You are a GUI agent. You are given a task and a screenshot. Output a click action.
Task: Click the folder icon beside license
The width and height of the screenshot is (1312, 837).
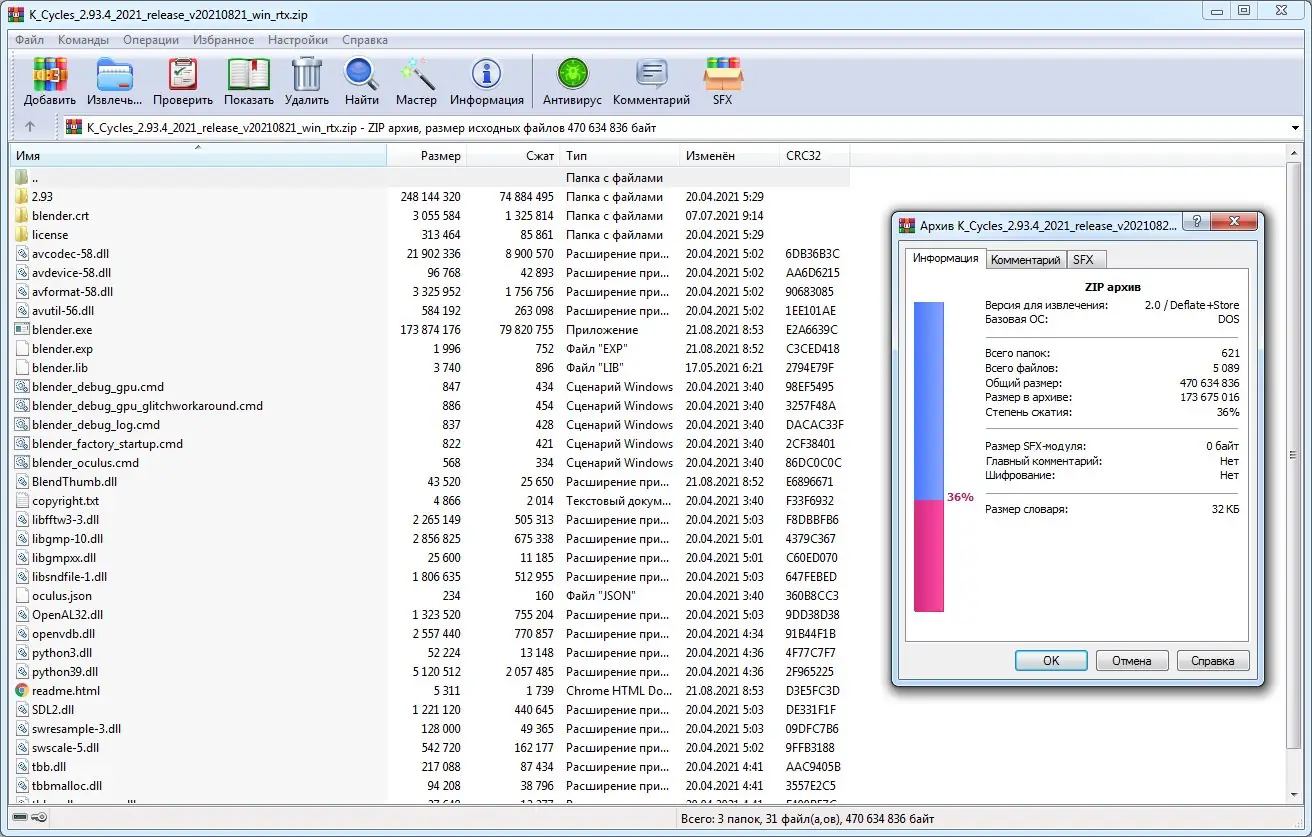click(x=22, y=235)
